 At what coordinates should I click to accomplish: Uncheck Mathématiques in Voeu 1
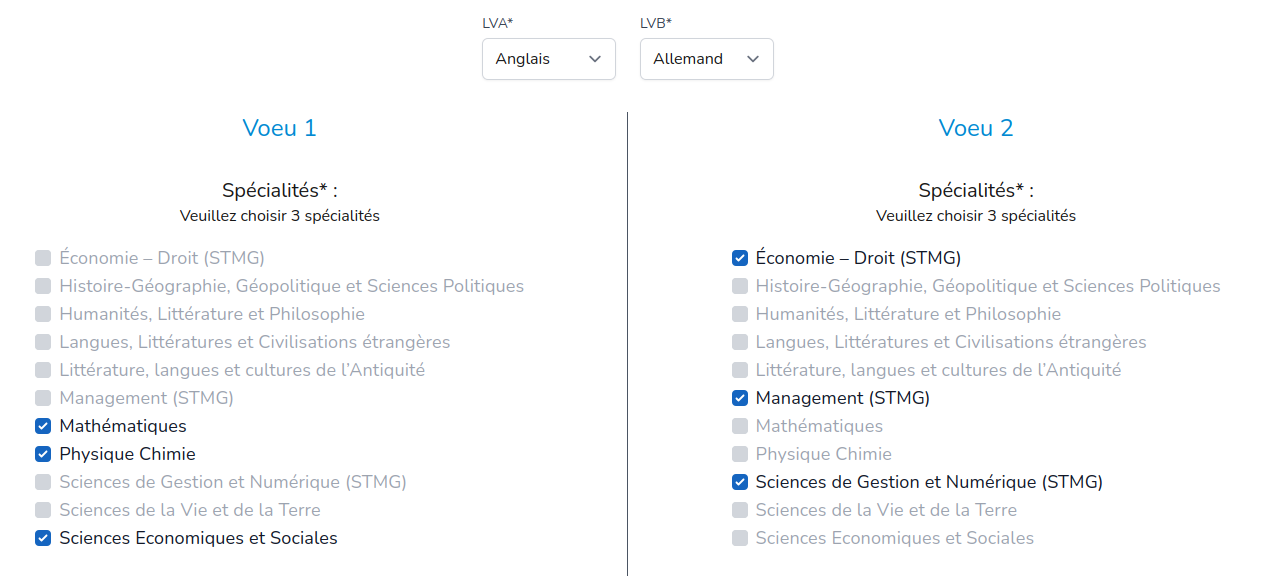tap(43, 426)
